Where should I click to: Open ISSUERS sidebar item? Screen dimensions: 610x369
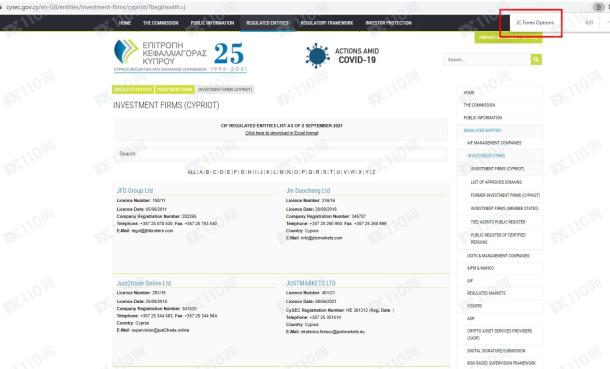[x=474, y=306]
